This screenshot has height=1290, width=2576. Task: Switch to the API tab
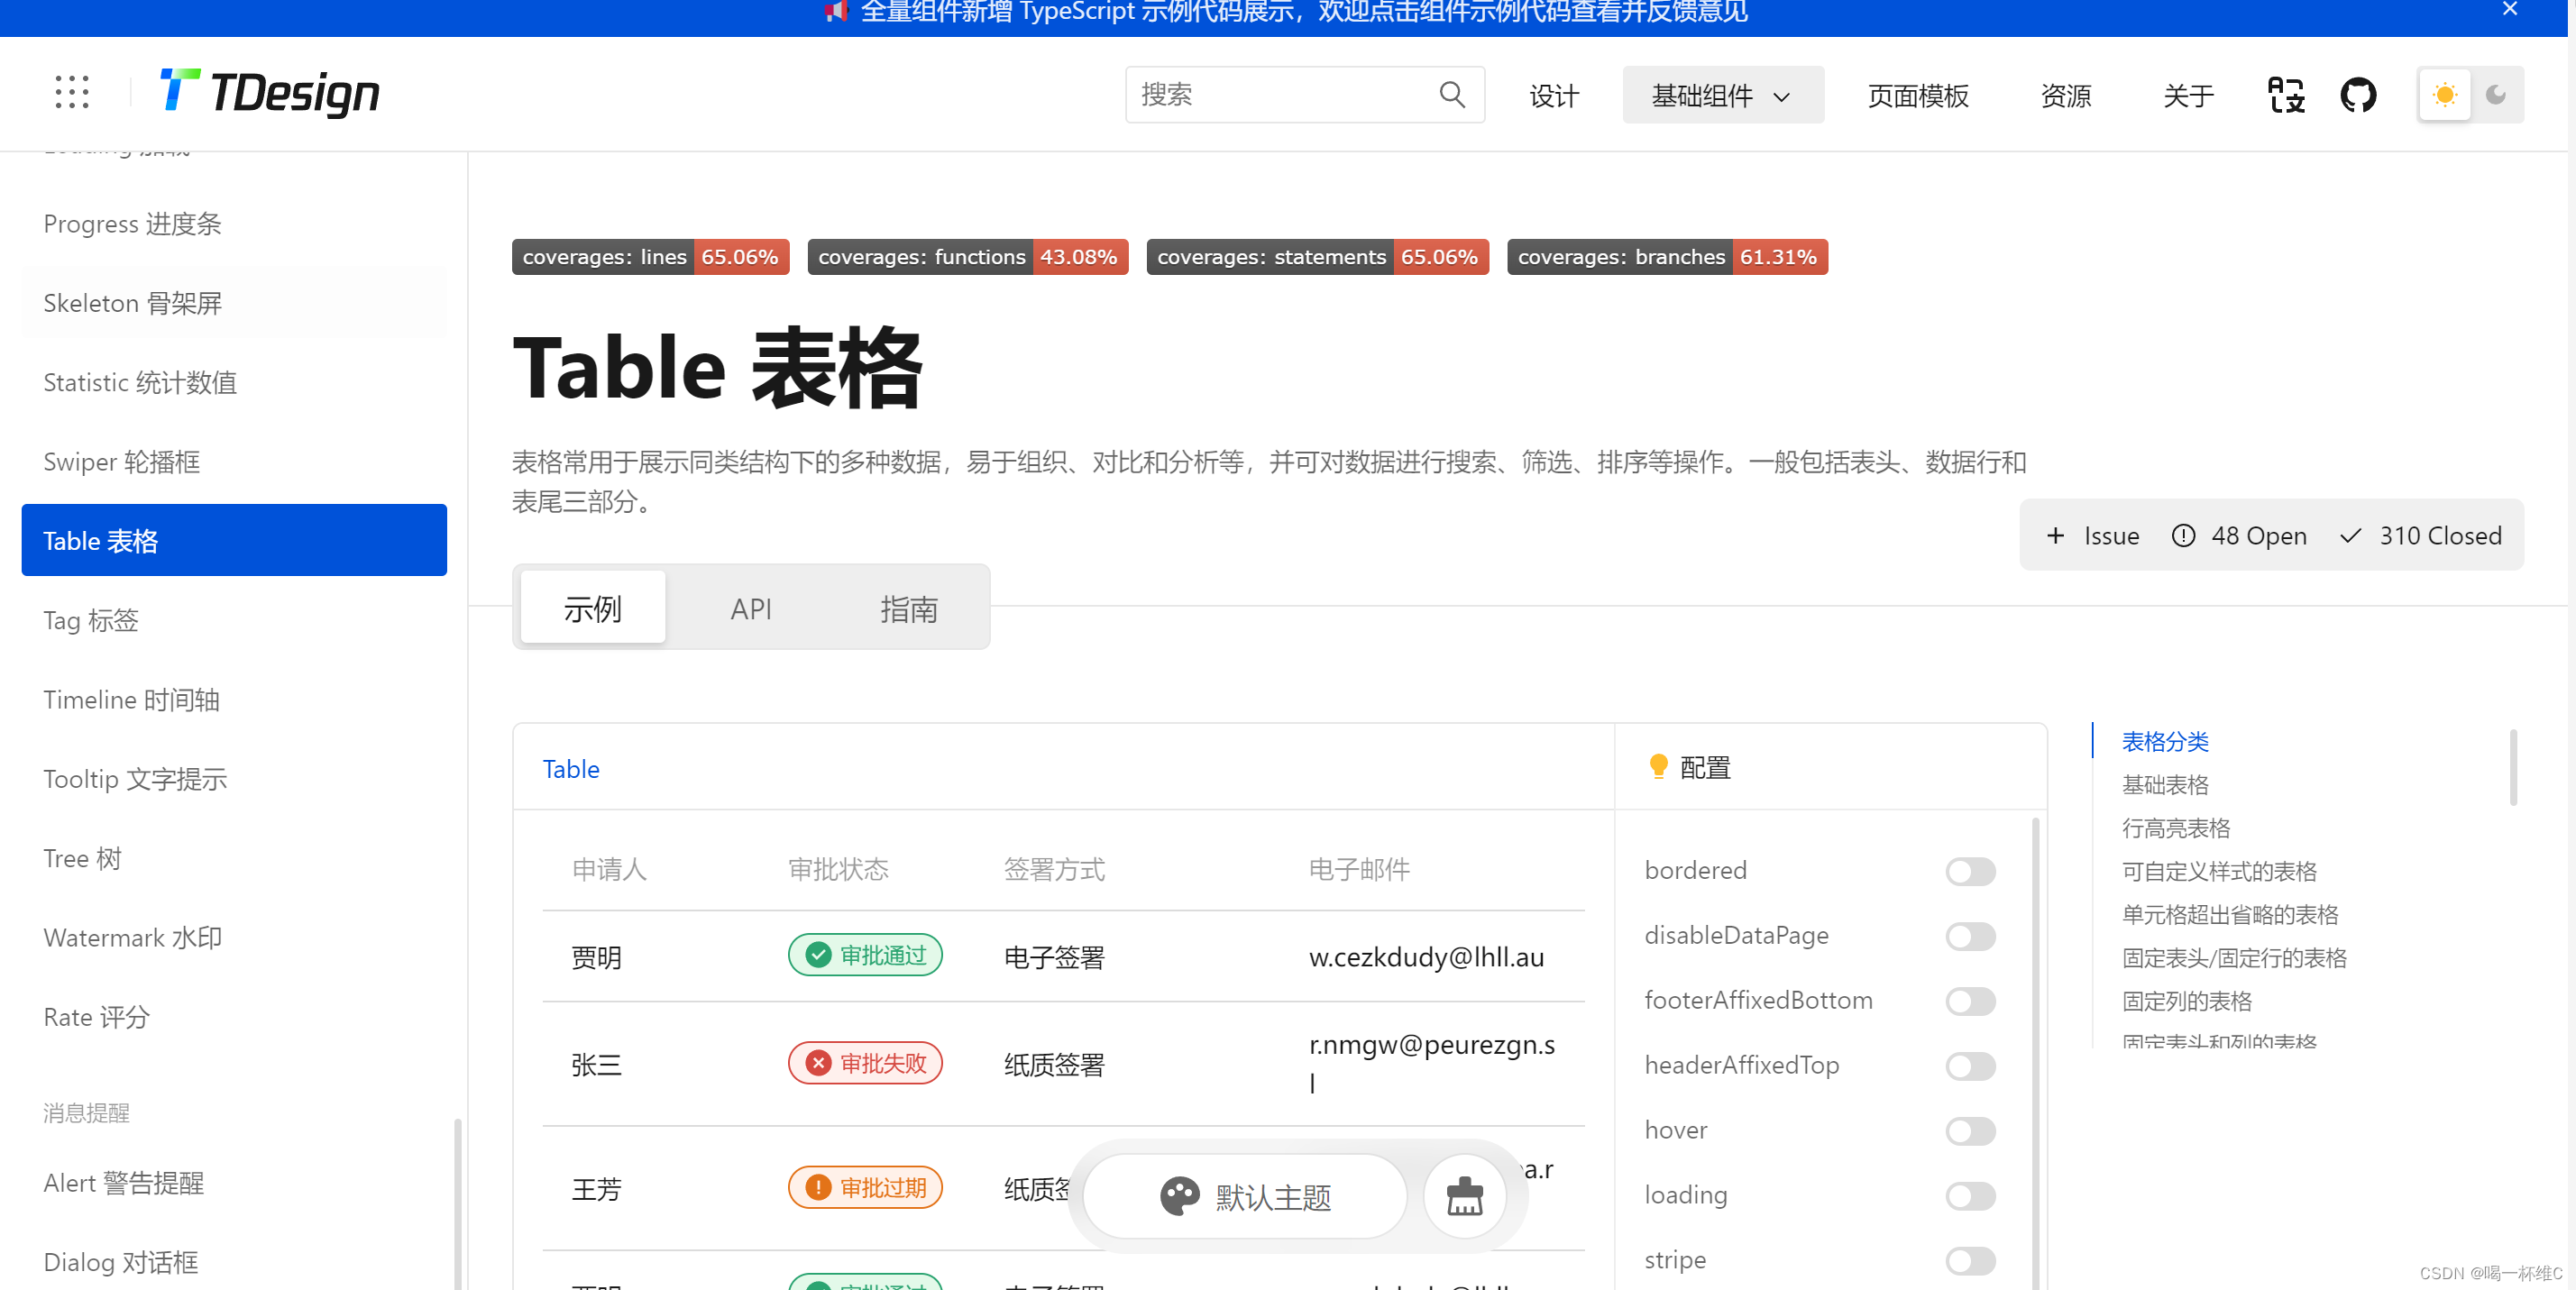tap(751, 608)
